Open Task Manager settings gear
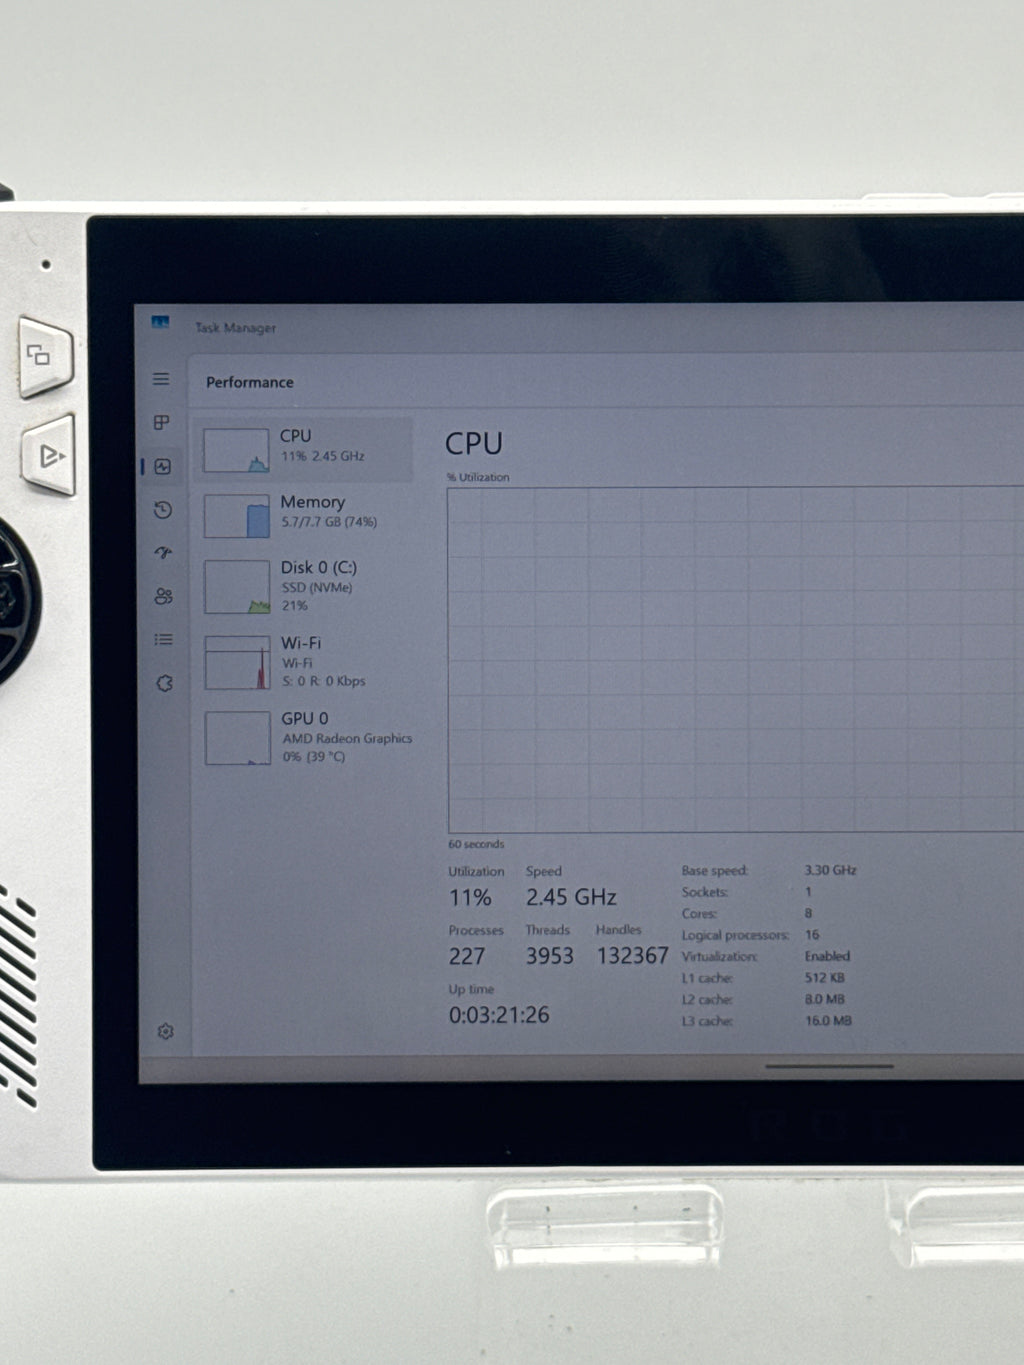 [x=166, y=1031]
